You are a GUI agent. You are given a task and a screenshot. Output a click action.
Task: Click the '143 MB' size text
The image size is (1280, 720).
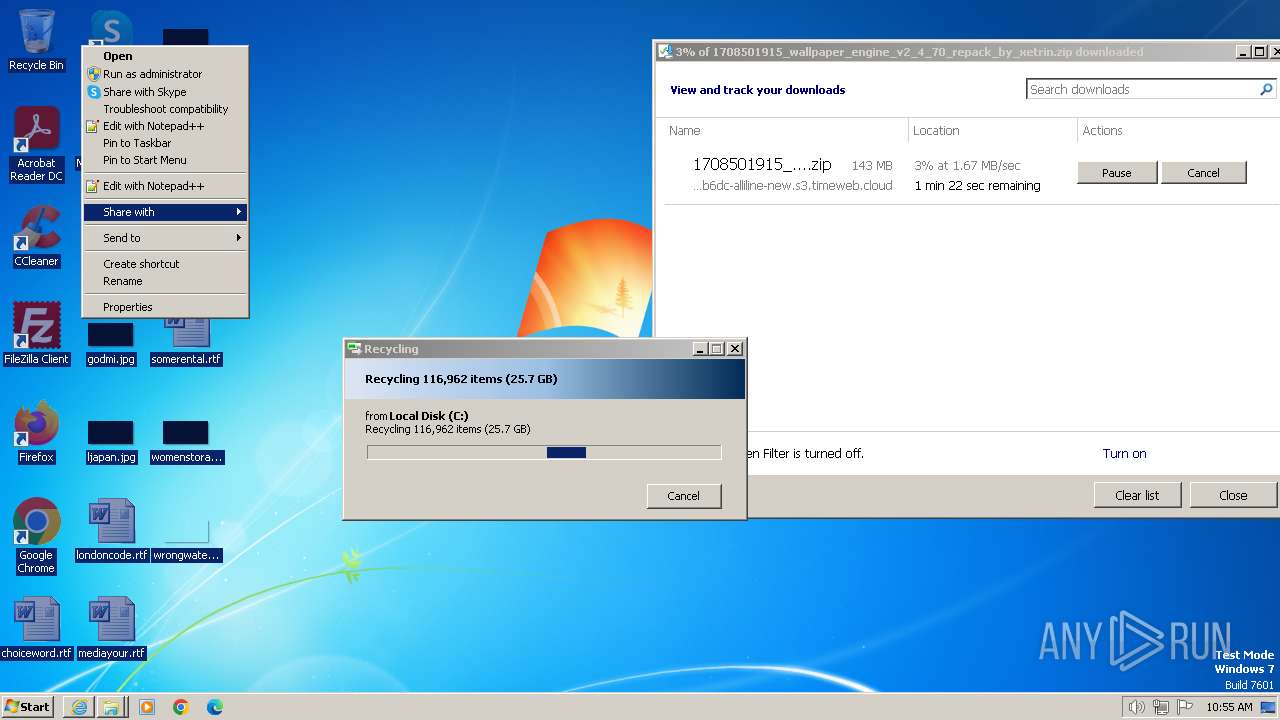(872, 166)
